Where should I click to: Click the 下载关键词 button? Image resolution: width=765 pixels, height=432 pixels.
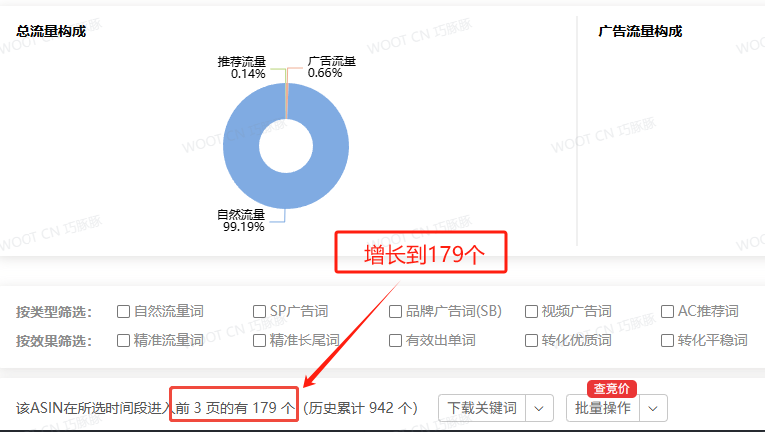[x=482, y=408]
